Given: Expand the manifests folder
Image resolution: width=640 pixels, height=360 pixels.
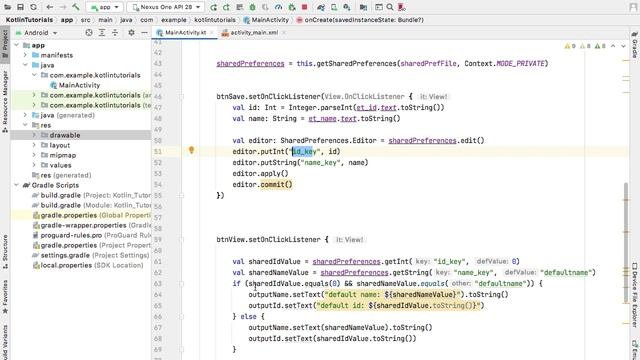Looking at the screenshot, I should click(x=25, y=55).
